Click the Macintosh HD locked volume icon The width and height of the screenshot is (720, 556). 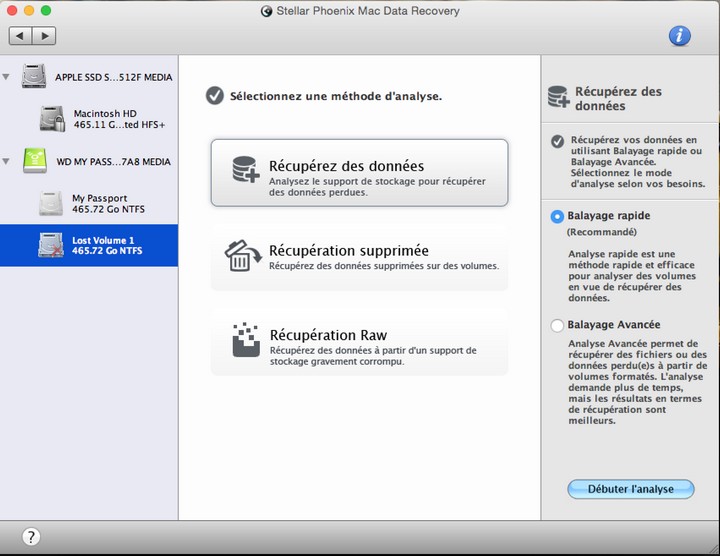52,119
